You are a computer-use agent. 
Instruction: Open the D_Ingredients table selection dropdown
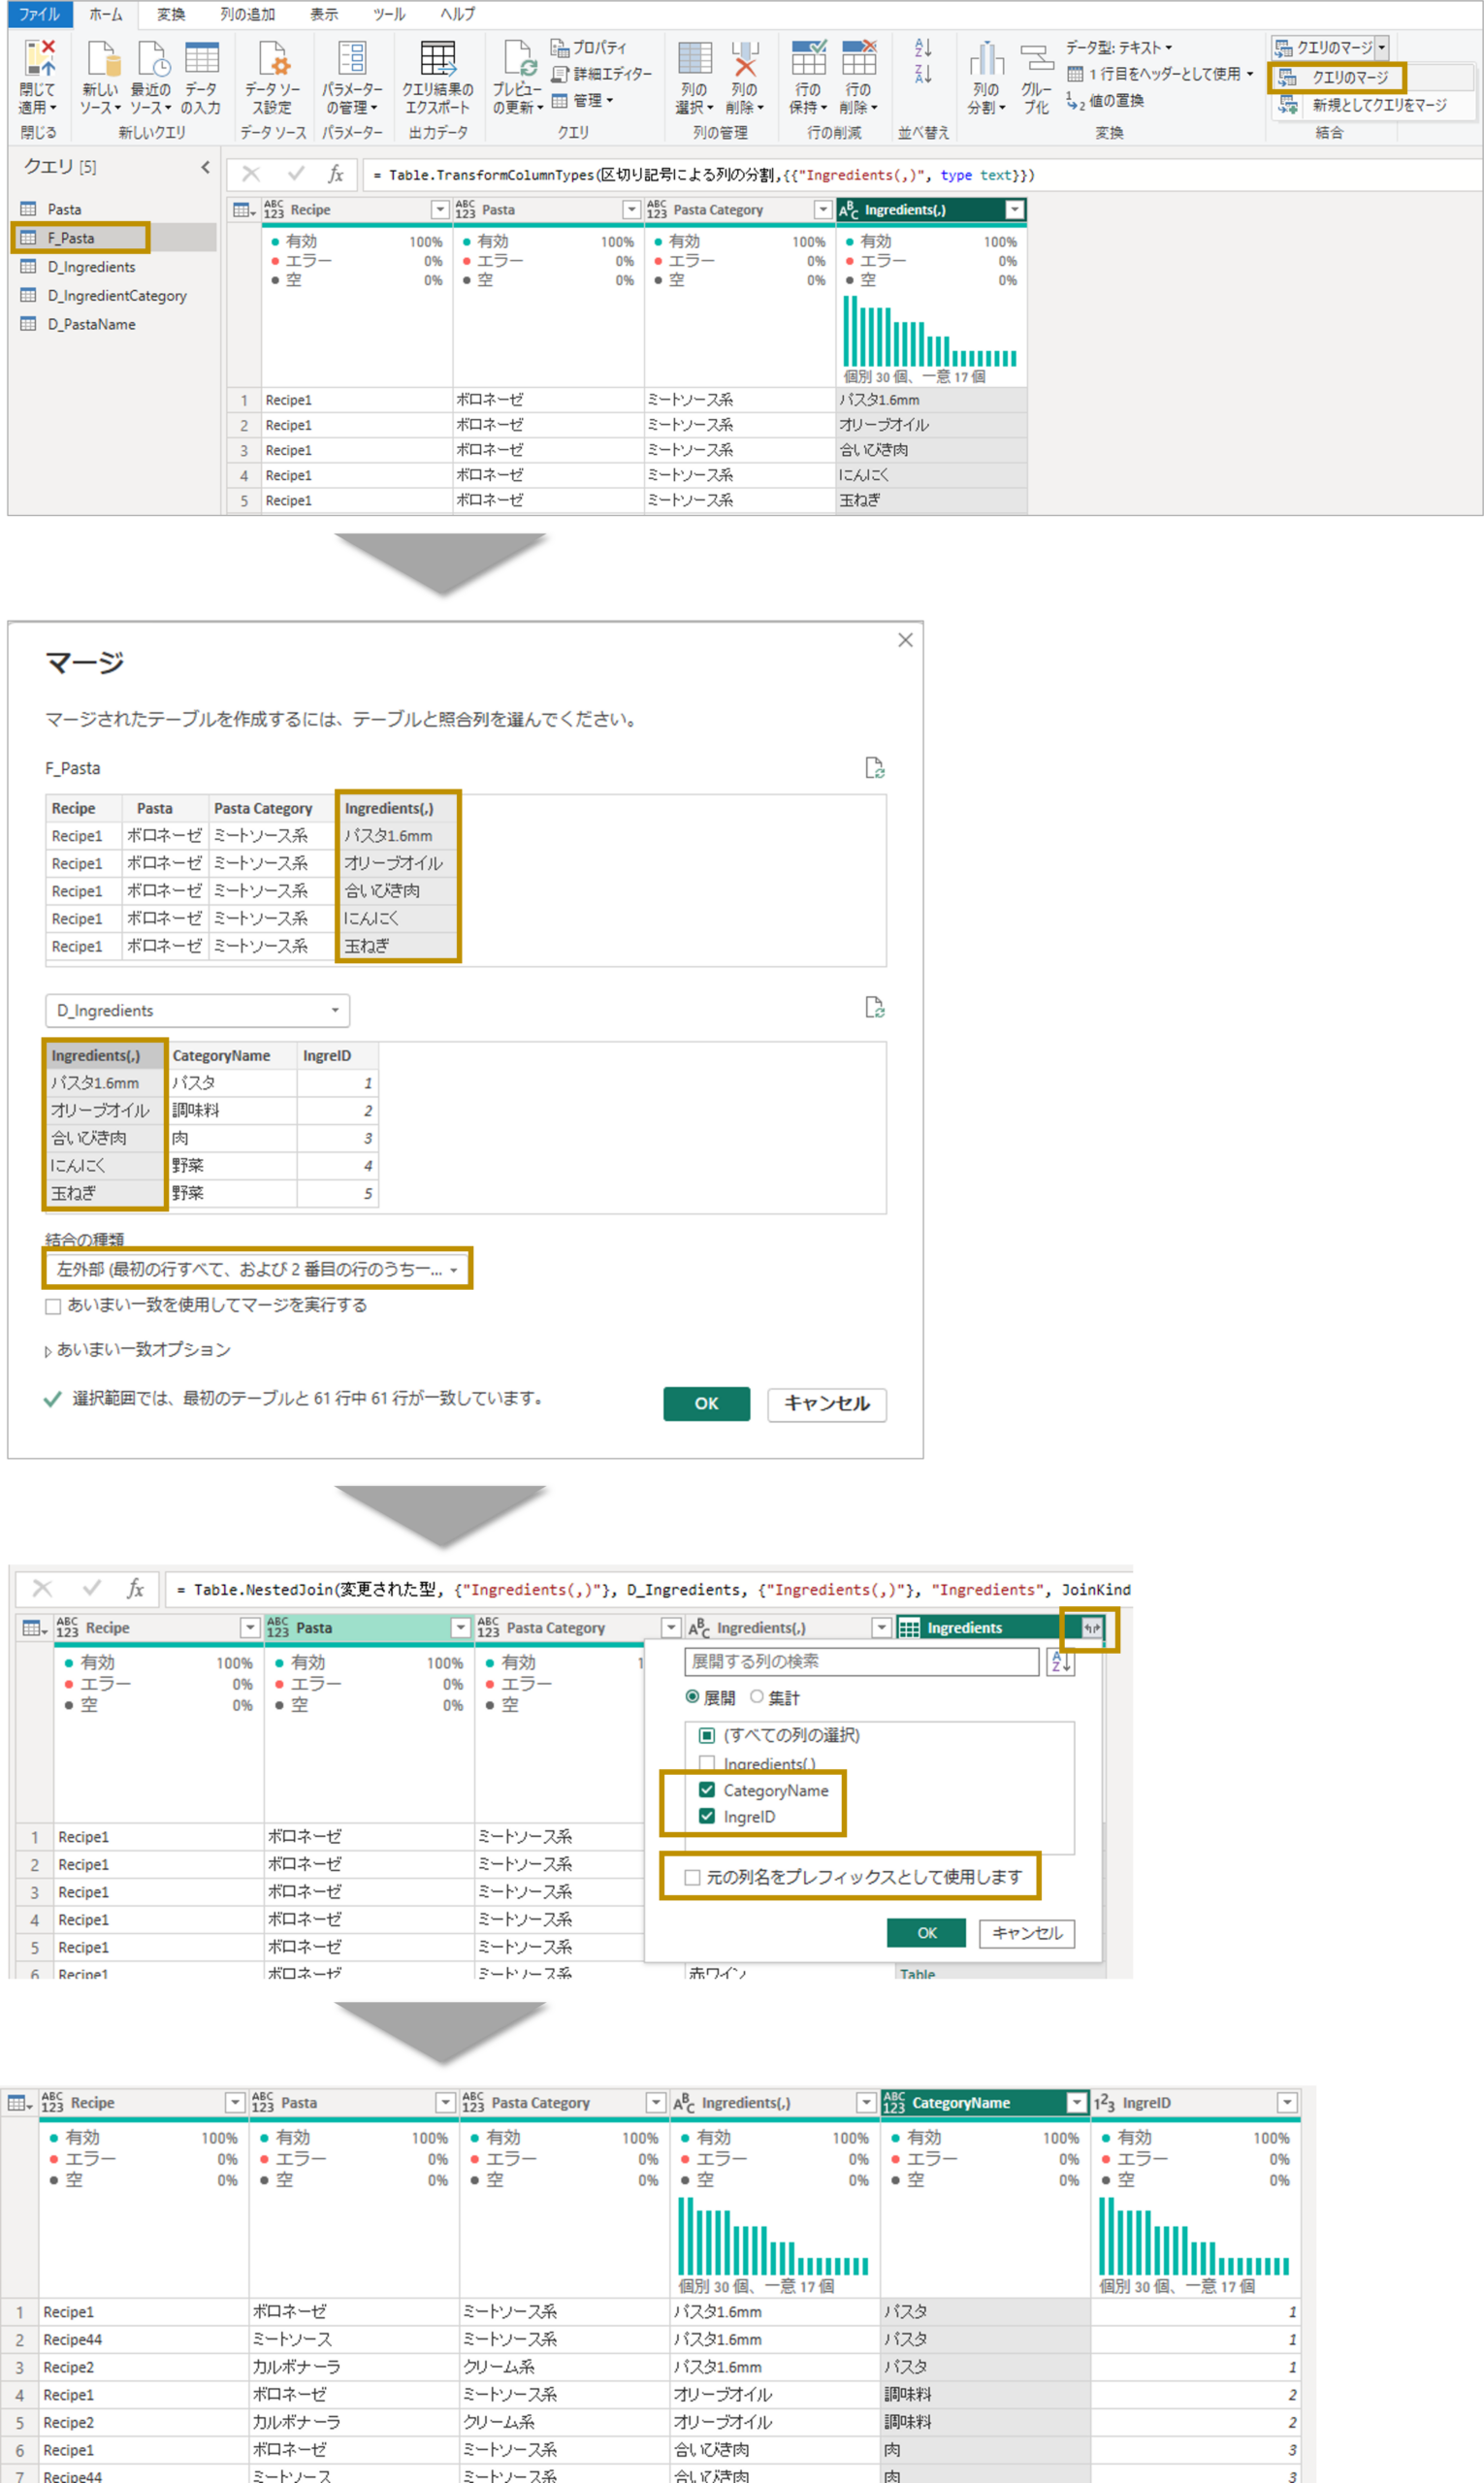(x=197, y=1011)
